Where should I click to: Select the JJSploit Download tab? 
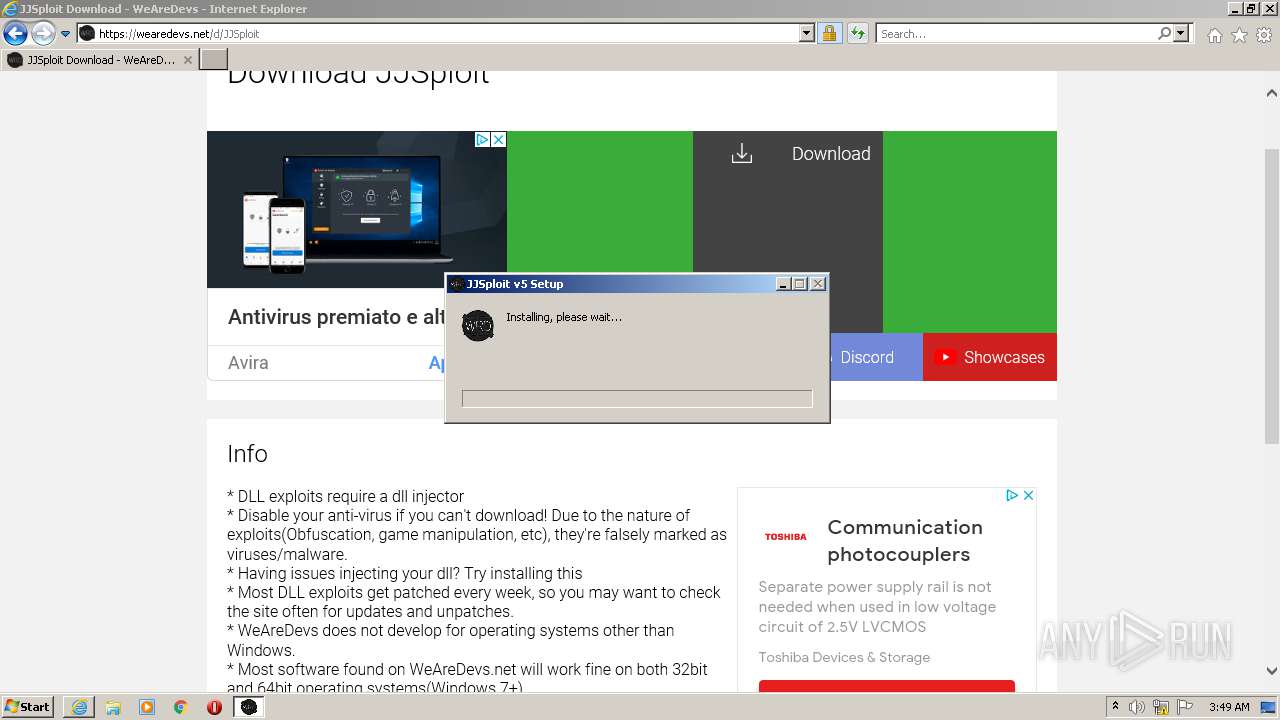tap(98, 60)
